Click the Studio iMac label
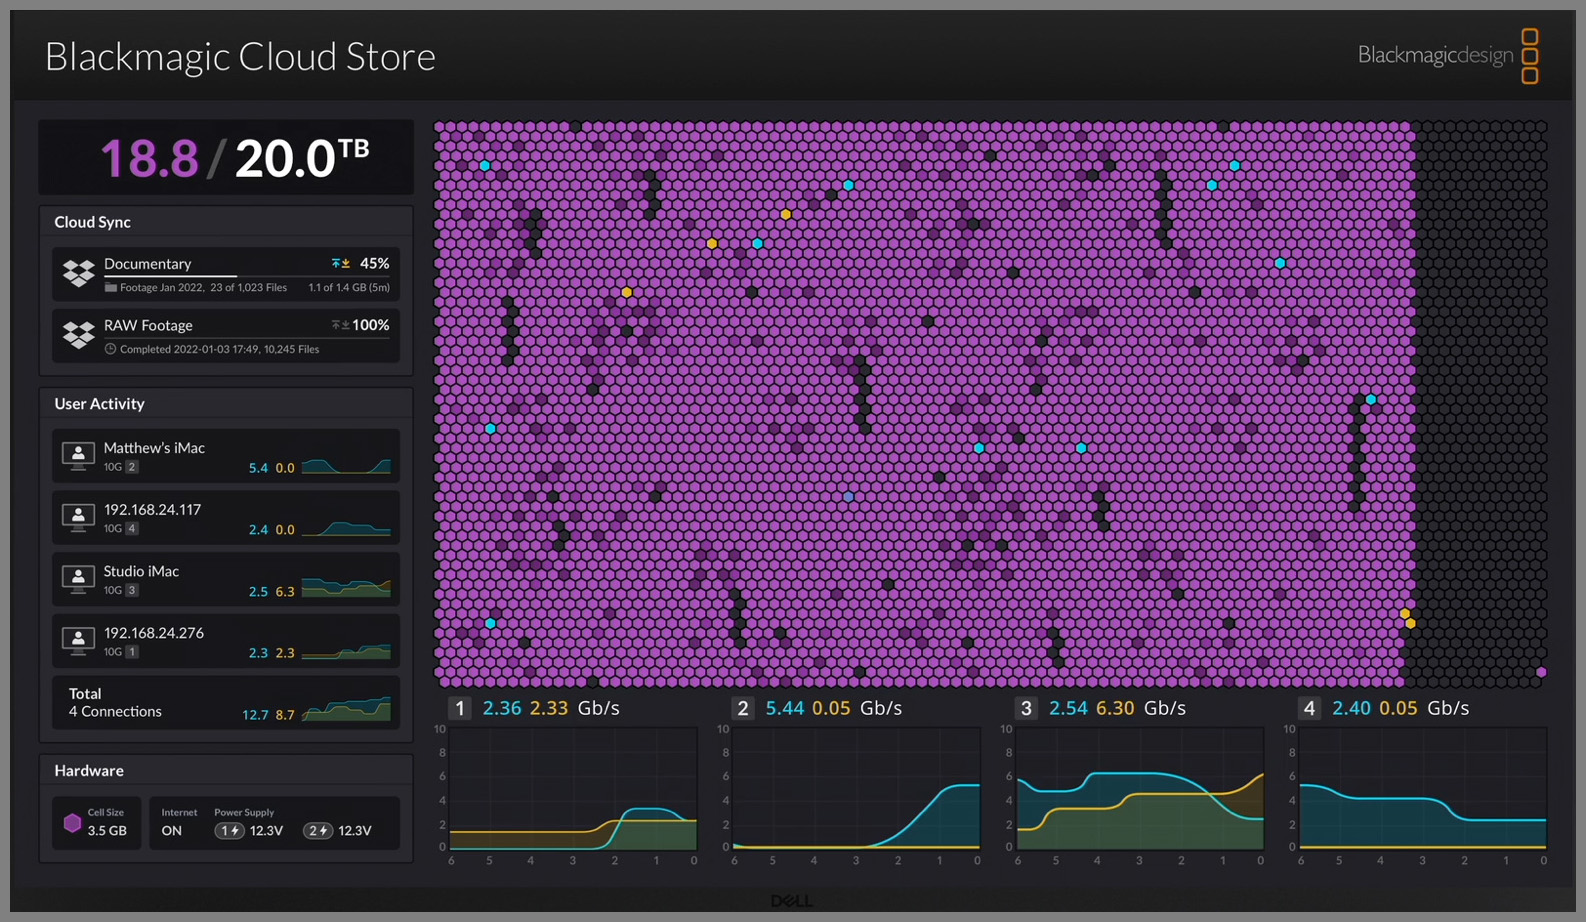 pos(141,572)
